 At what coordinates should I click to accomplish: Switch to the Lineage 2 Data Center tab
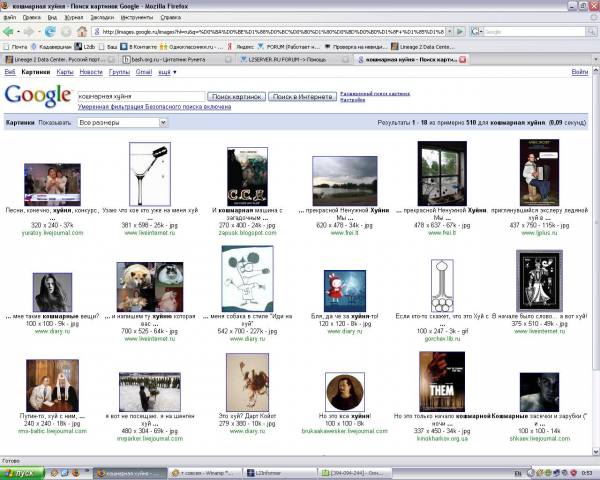pyautogui.click(x=60, y=59)
